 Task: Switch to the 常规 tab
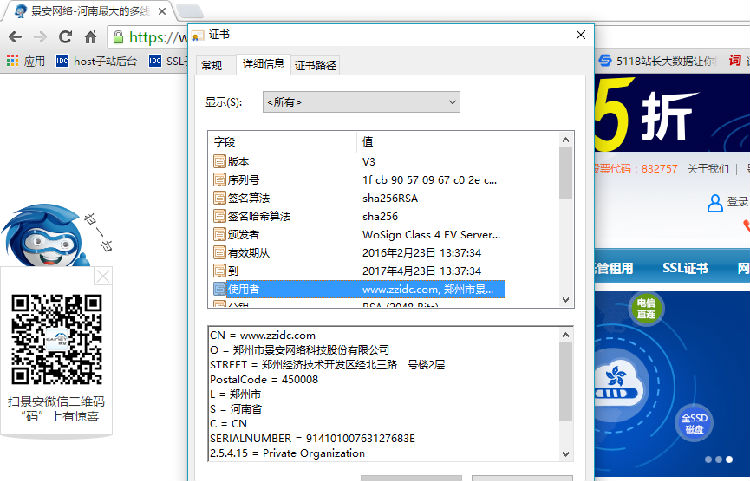(212, 65)
